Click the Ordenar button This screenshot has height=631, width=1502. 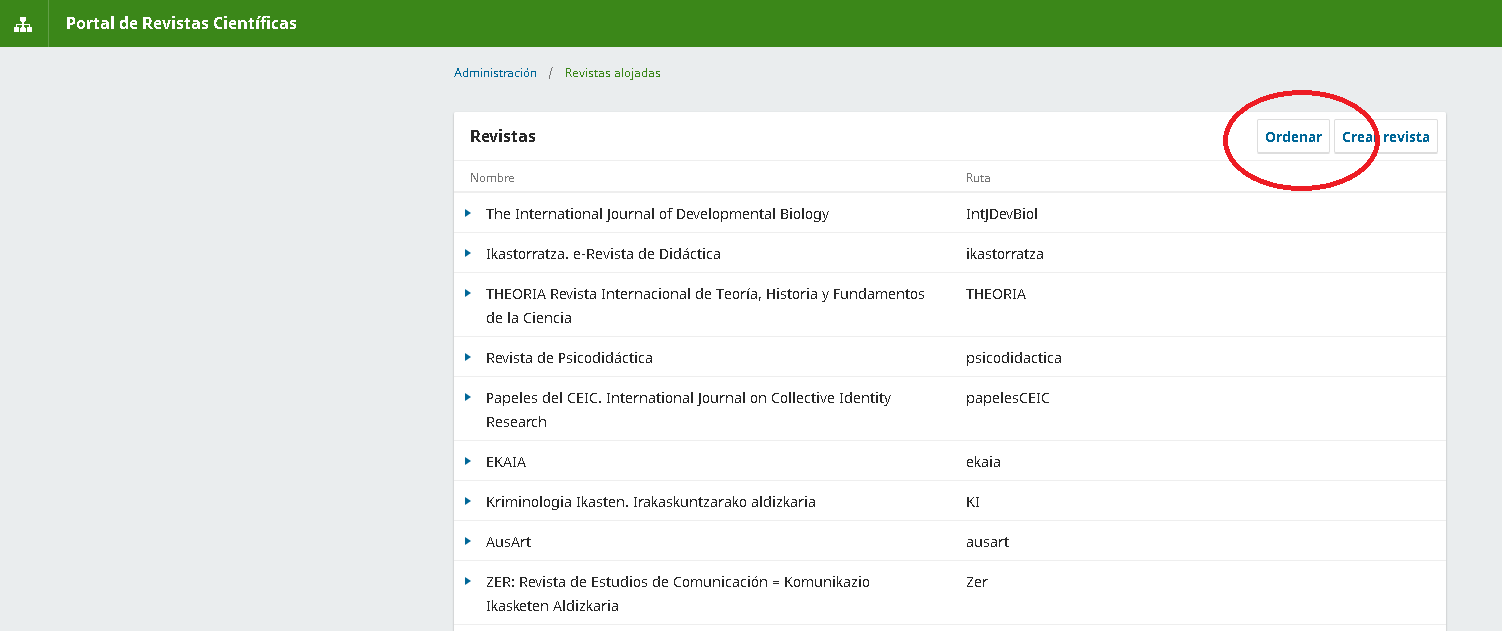[1293, 137]
